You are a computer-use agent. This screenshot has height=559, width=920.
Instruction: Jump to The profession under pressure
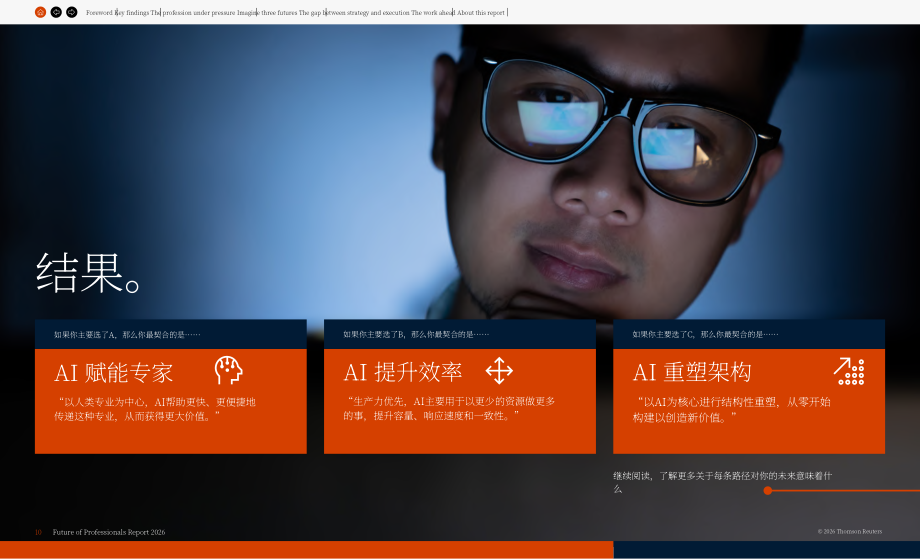tap(193, 12)
